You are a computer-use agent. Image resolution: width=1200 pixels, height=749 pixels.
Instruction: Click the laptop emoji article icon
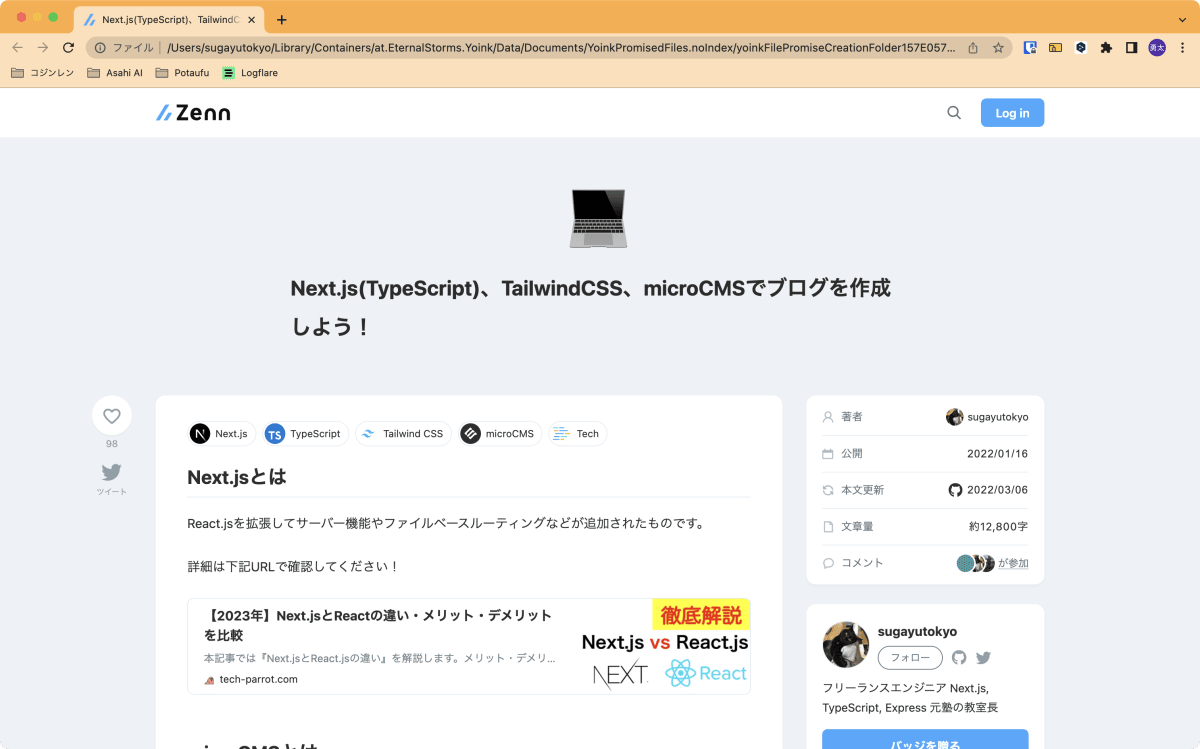[x=599, y=218]
